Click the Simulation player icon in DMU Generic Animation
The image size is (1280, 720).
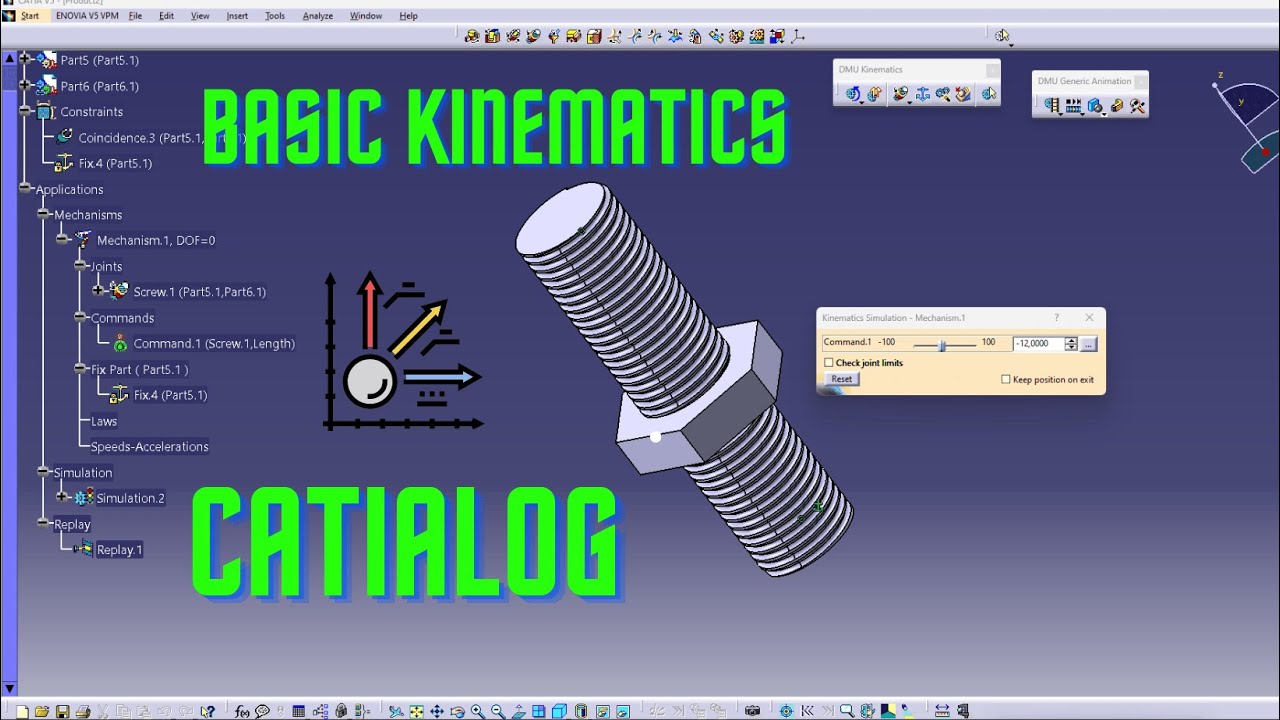point(1073,106)
